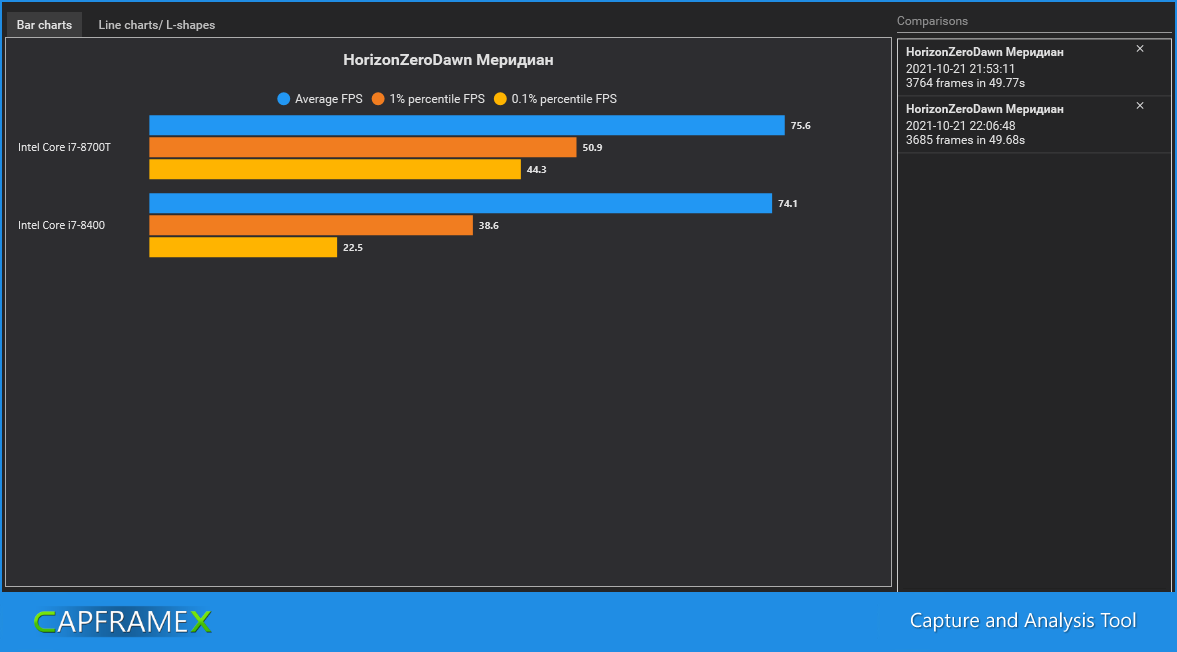Select the 3685 frames comparison record

click(1034, 124)
